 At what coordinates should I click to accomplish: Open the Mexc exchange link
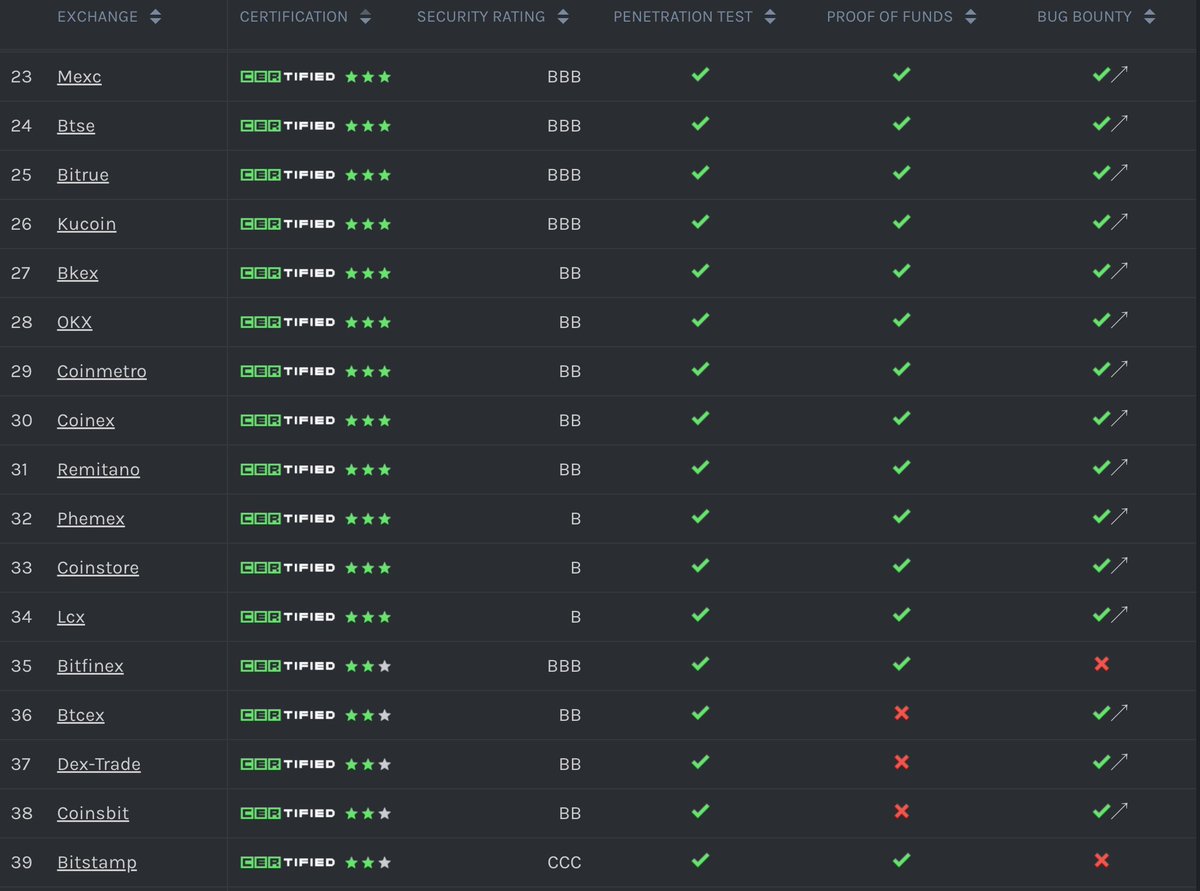[x=80, y=77]
